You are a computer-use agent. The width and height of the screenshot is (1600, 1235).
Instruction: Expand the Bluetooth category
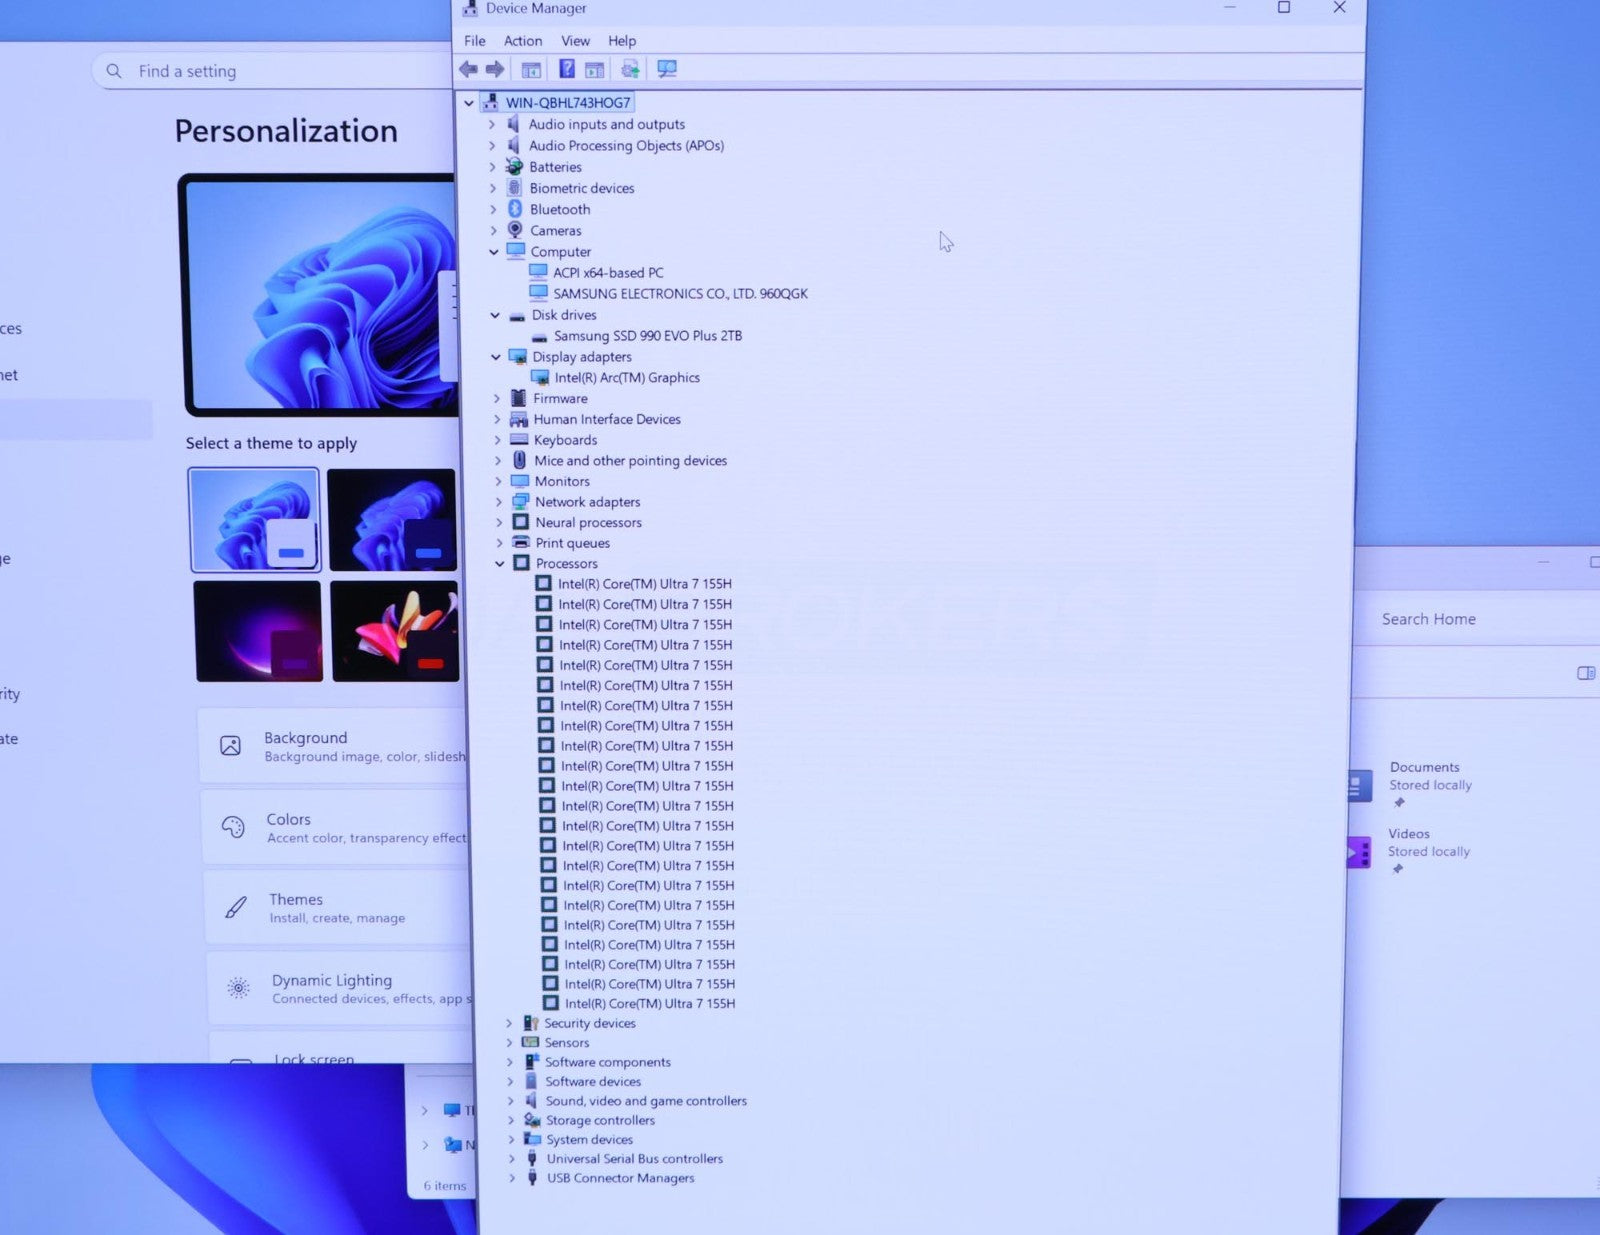(x=493, y=209)
